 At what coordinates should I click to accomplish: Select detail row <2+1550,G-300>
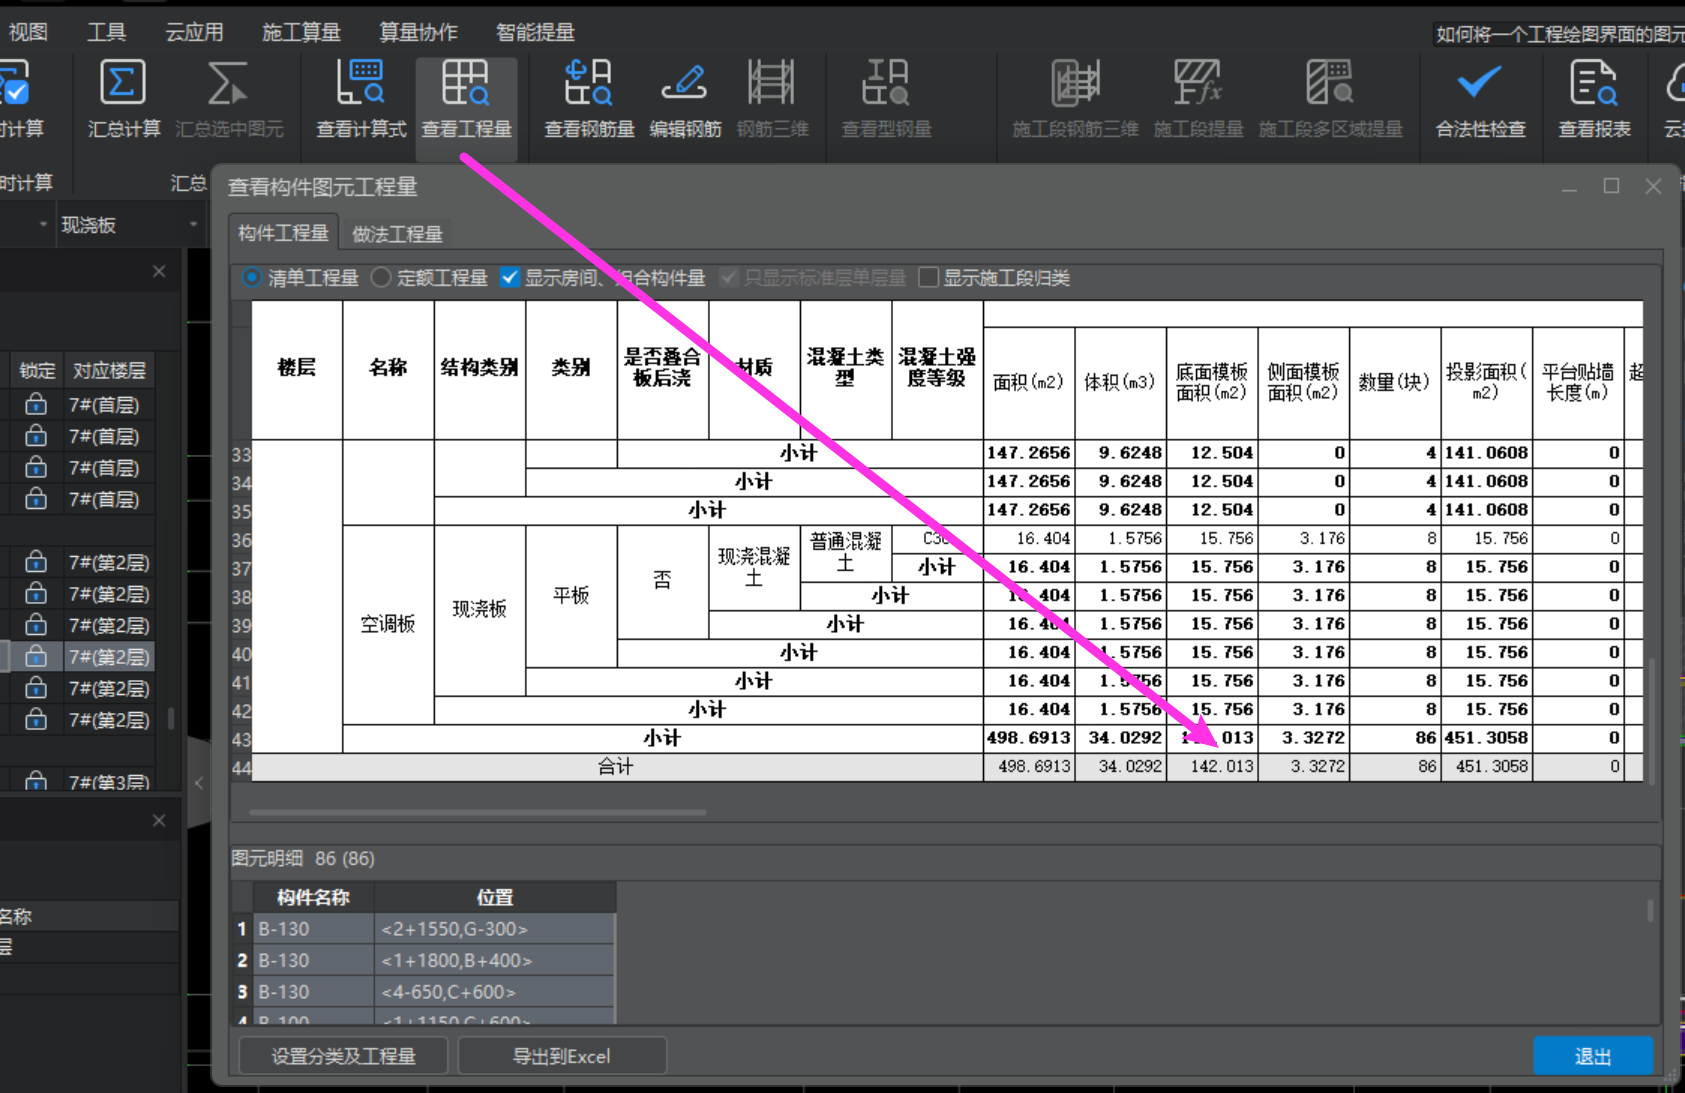pos(433,929)
